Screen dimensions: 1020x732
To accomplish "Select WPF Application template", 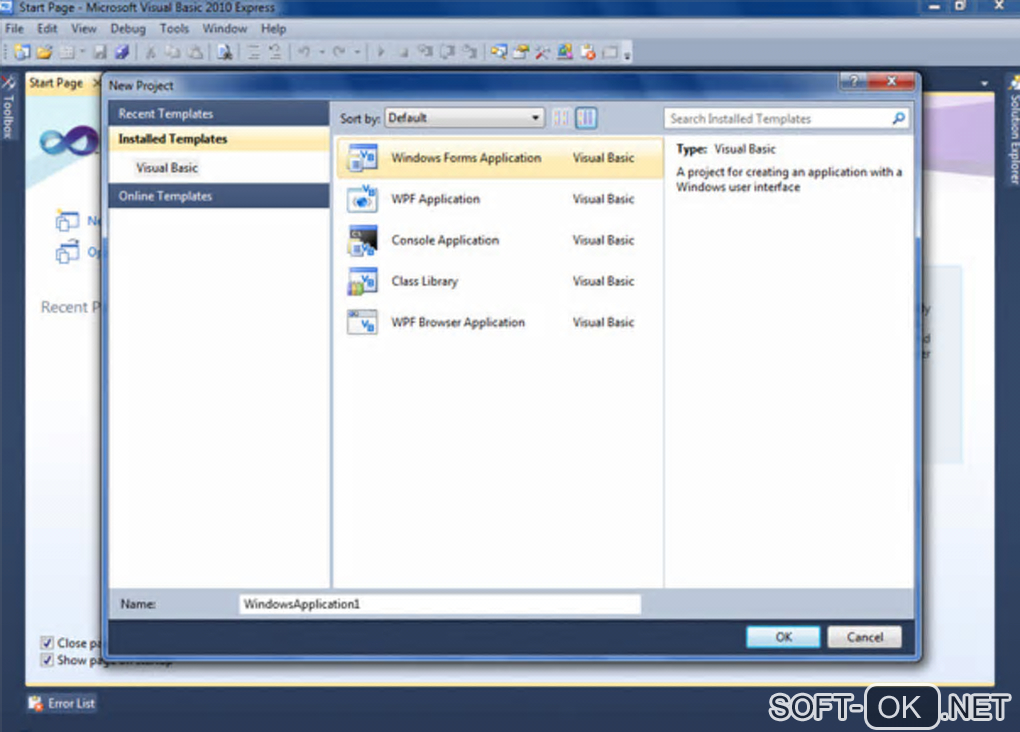I will (x=500, y=199).
